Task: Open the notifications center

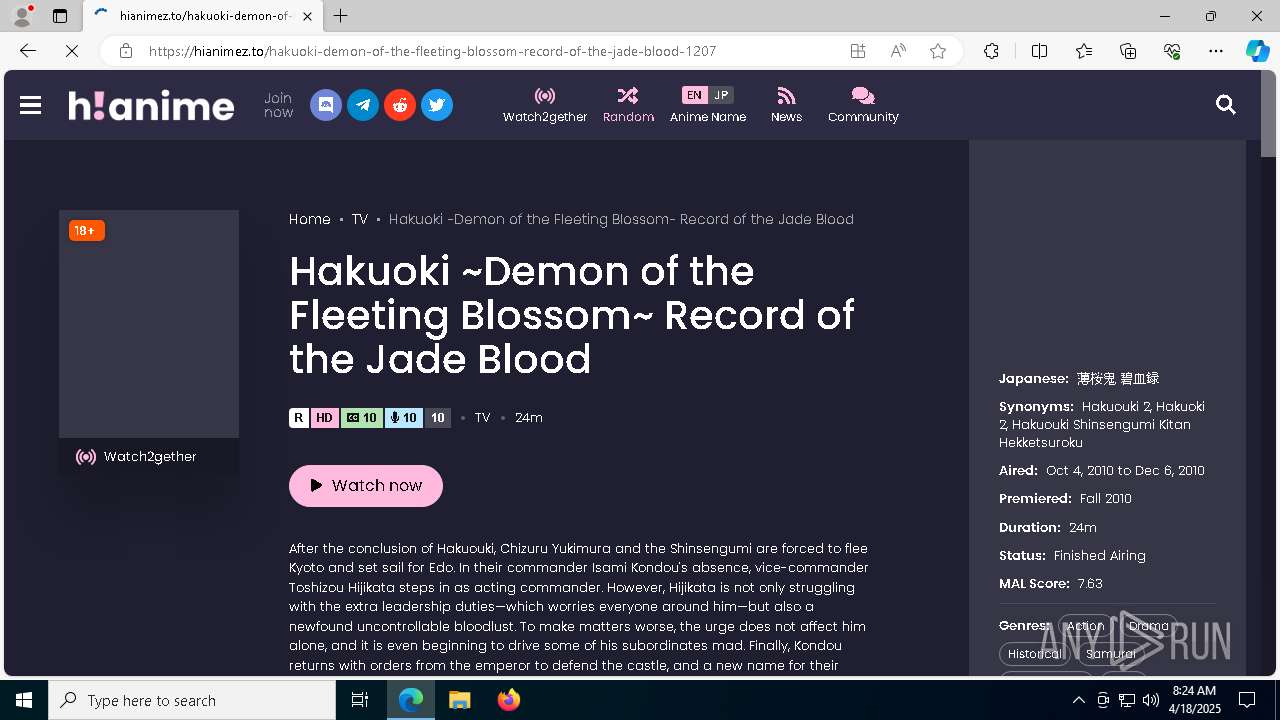Action: [x=1247, y=700]
